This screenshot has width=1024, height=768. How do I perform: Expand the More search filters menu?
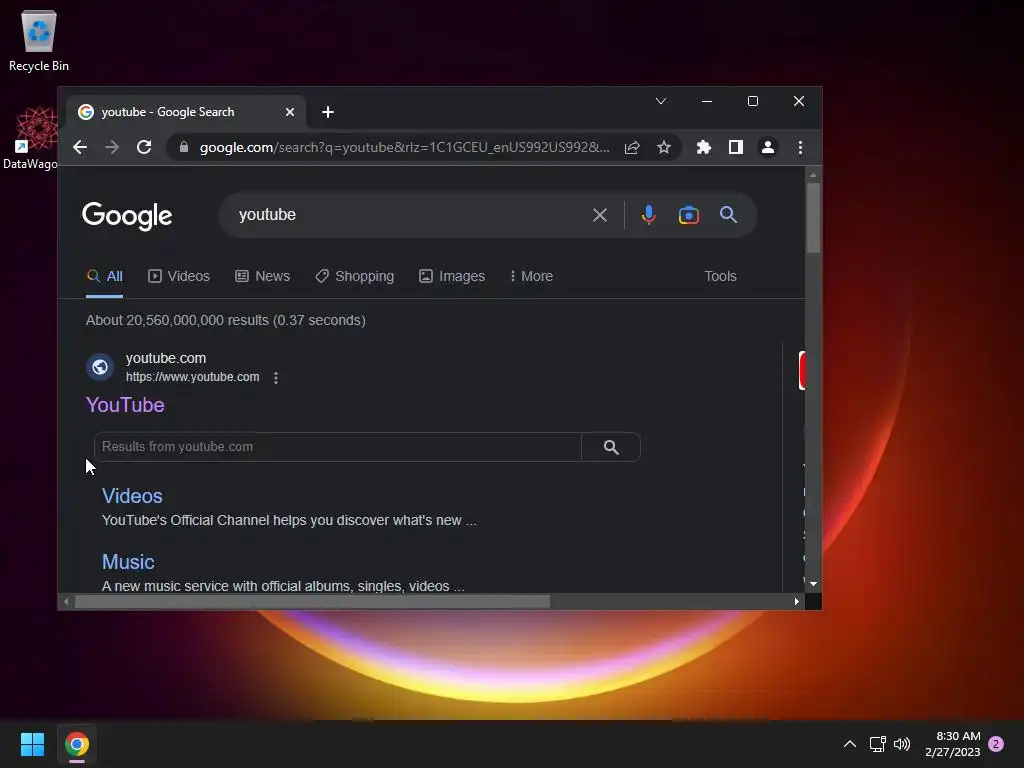(x=532, y=276)
